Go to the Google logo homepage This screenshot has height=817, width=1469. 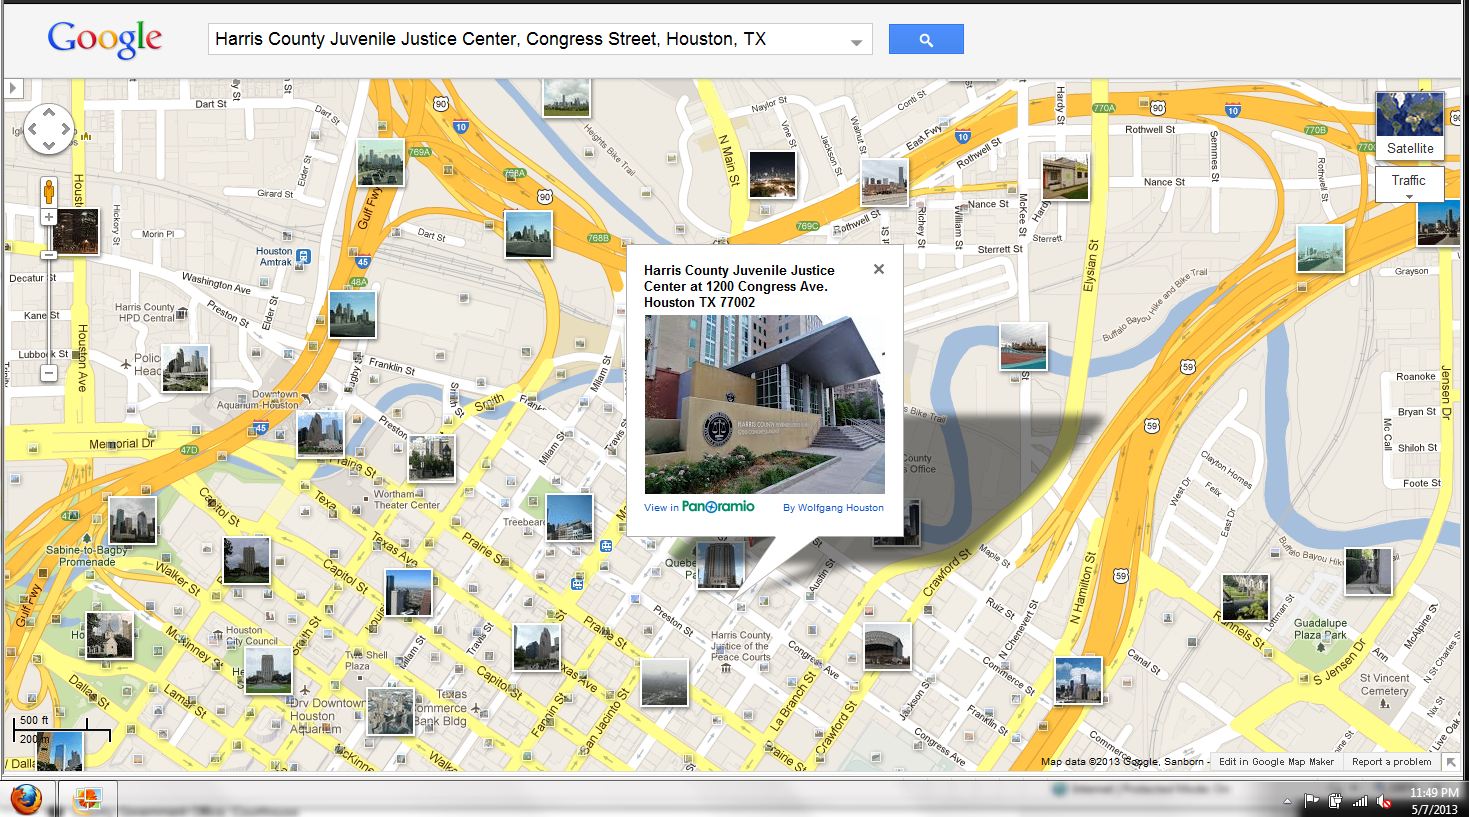point(104,39)
